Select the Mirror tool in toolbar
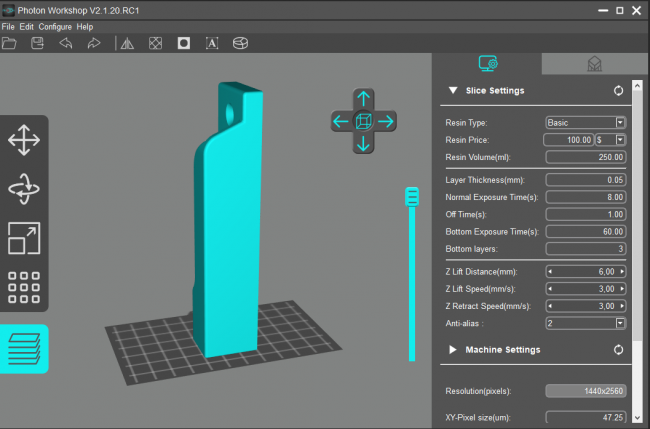This screenshot has width=650, height=429. click(x=126, y=43)
